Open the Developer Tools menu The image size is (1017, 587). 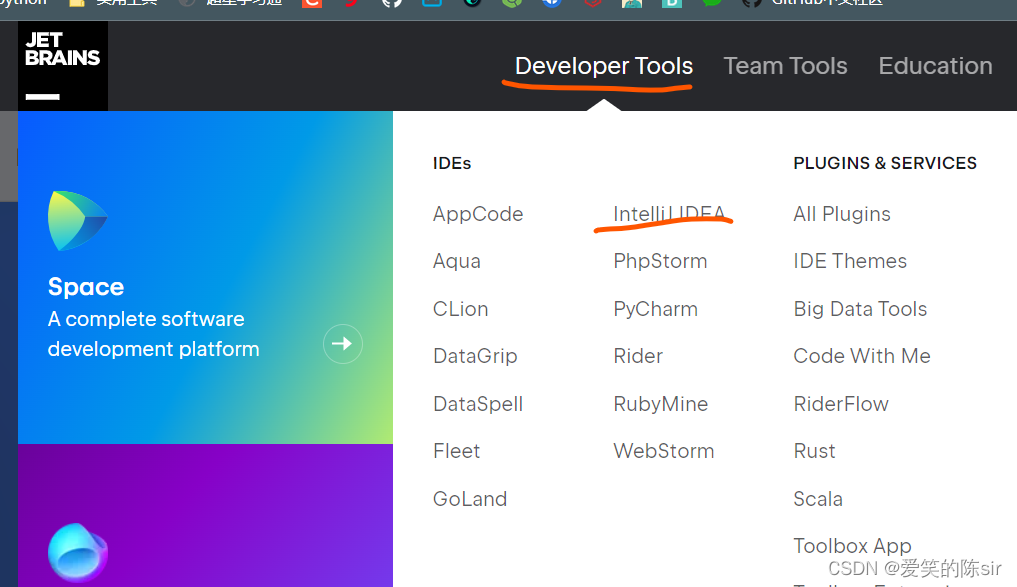(x=604, y=66)
